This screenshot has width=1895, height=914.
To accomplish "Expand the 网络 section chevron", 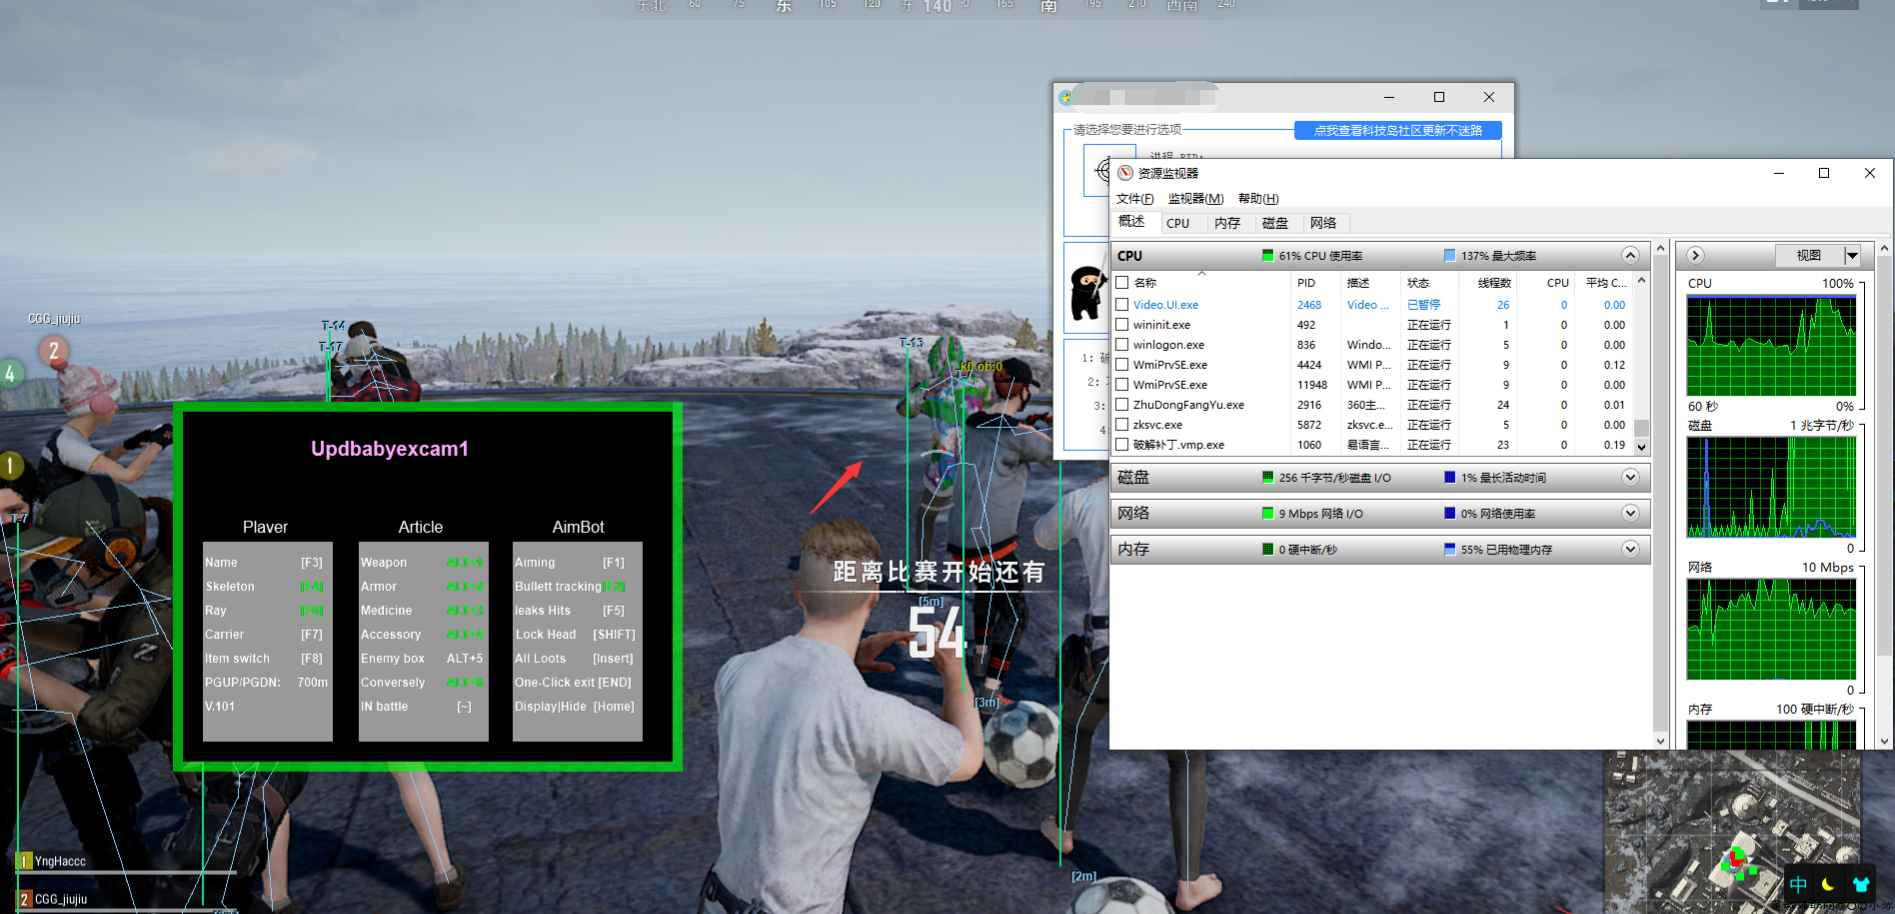I will click(1630, 513).
